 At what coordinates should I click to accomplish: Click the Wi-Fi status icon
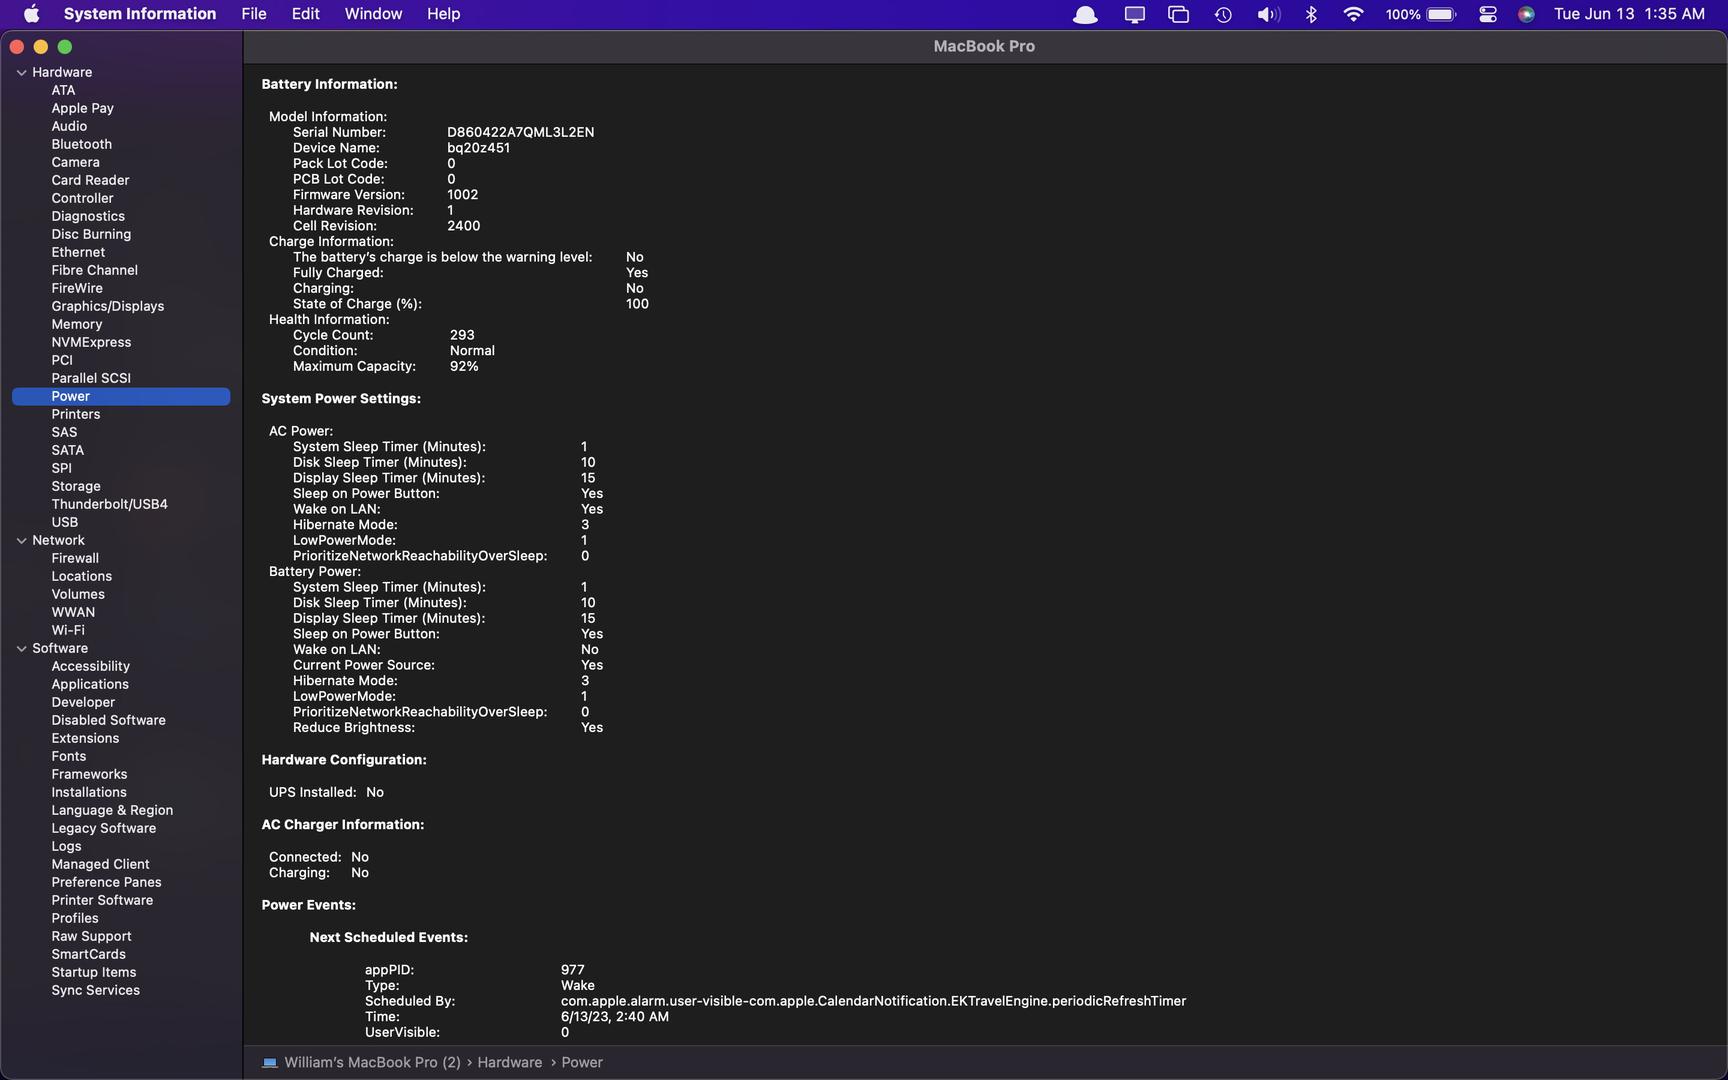point(1353,14)
